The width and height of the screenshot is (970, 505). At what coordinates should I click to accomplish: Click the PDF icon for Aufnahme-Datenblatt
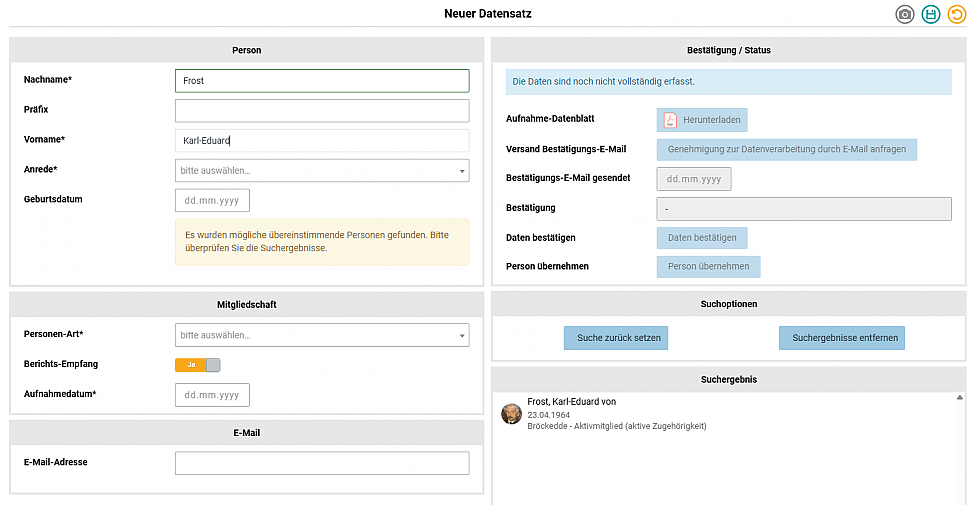pos(671,120)
